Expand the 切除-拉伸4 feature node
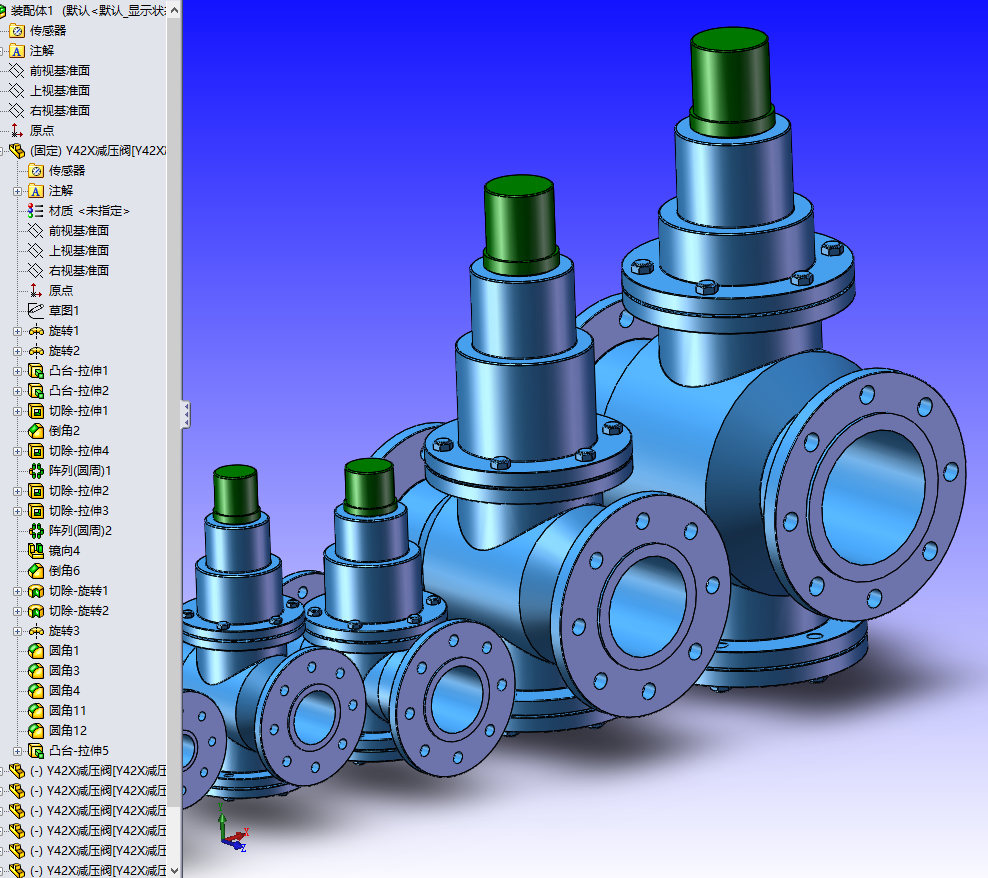Image resolution: width=988 pixels, height=878 pixels. coord(18,451)
